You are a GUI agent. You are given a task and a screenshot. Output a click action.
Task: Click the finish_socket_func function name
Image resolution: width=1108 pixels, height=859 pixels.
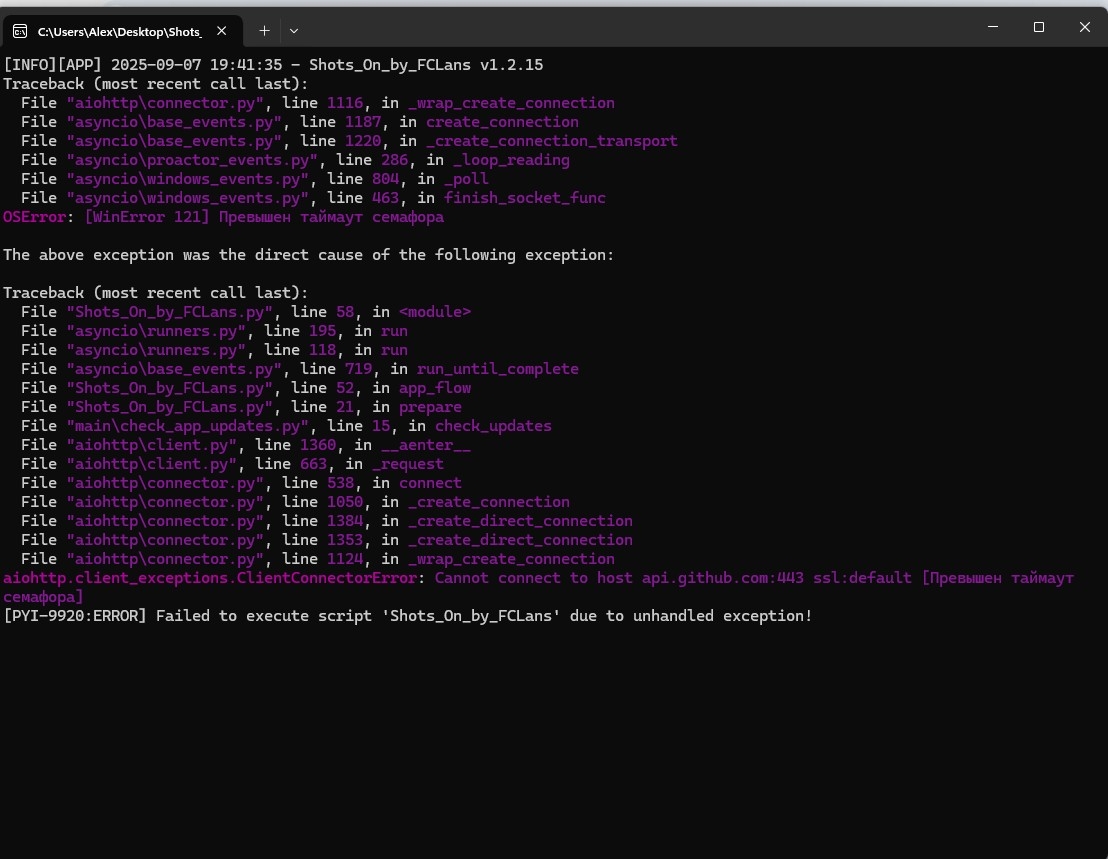coord(525,198)
